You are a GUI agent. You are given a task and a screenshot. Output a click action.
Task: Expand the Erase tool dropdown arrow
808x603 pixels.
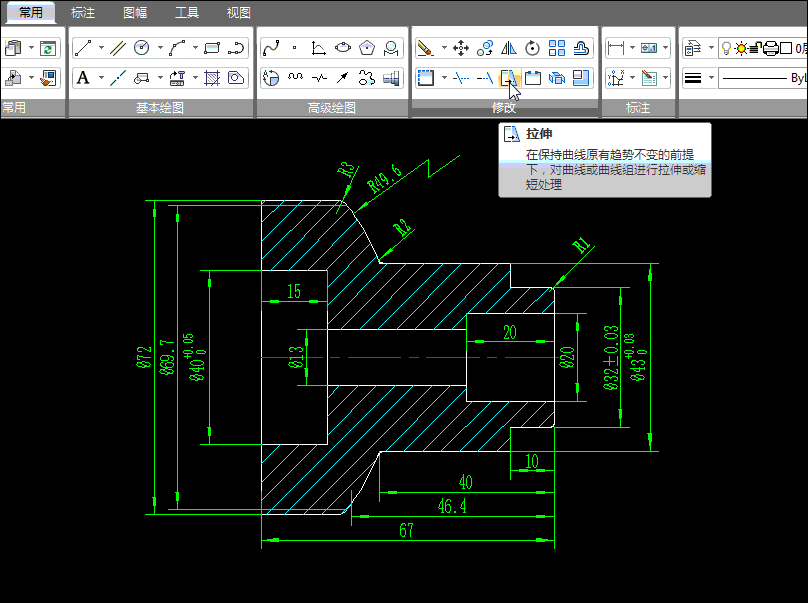click(444, 48)
